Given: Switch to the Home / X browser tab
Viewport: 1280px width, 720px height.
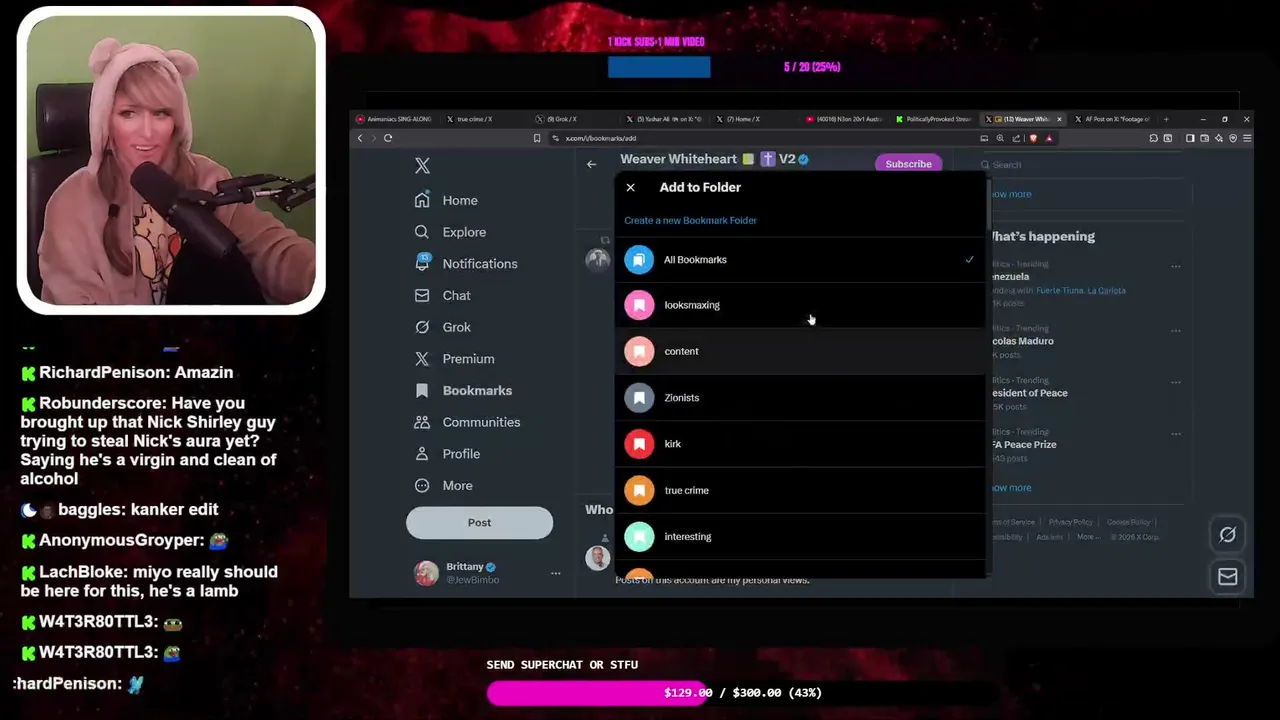Looking at the screenshot, I should click(755, 119).
